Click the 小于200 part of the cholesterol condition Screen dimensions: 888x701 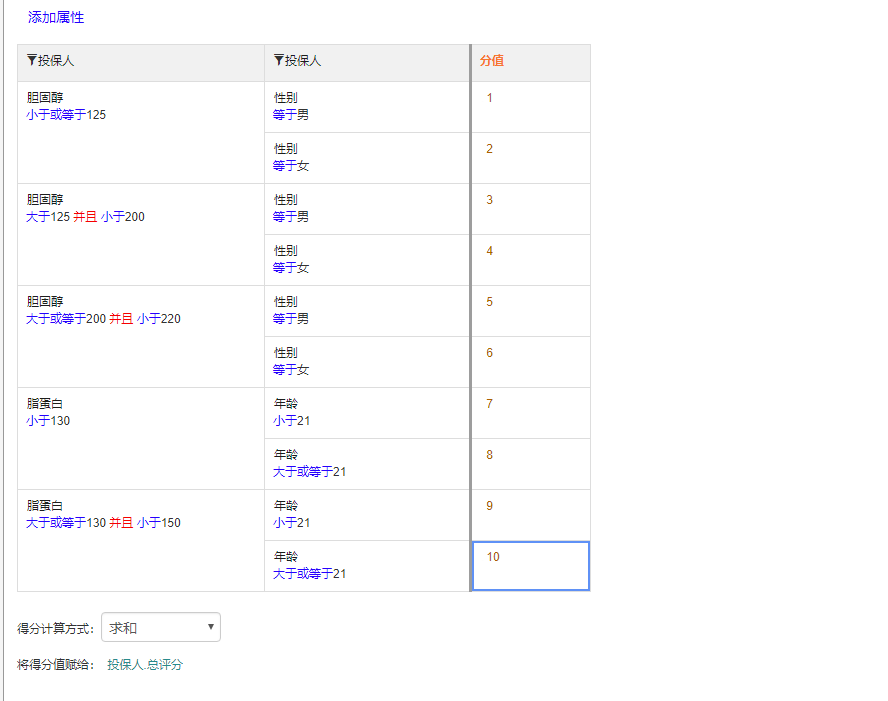tap(123, 217)
